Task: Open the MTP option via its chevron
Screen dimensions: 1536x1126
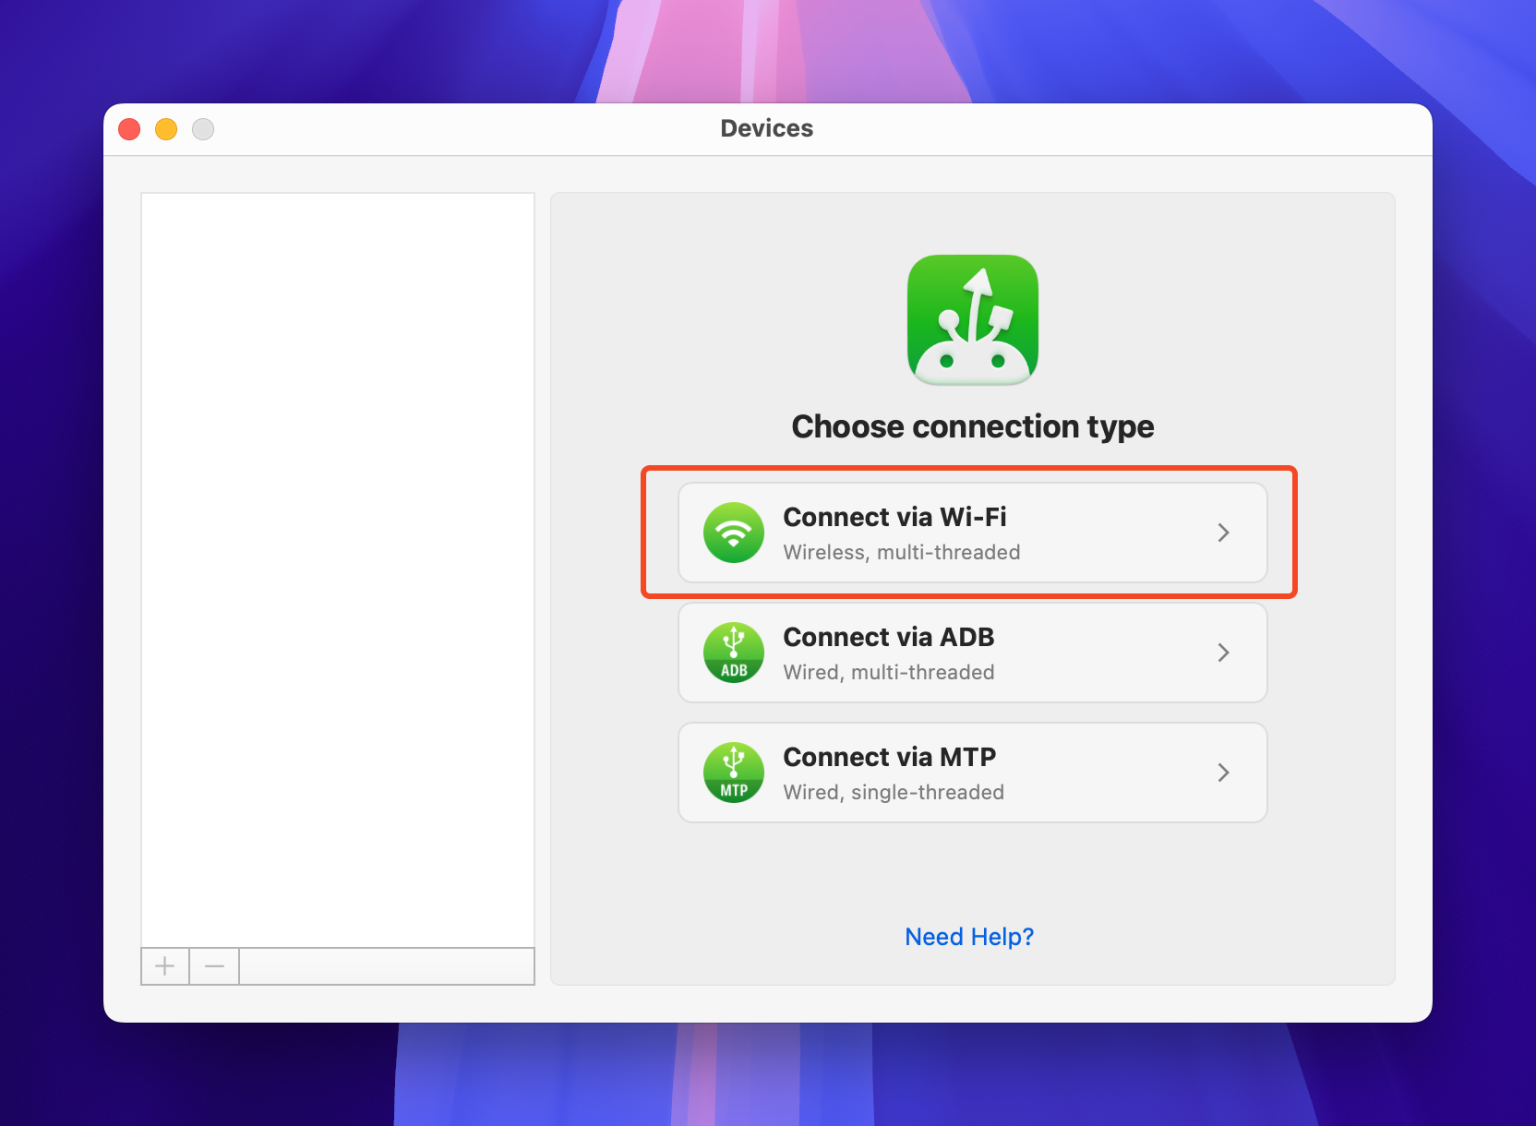Action: [x=1223, y=772]
